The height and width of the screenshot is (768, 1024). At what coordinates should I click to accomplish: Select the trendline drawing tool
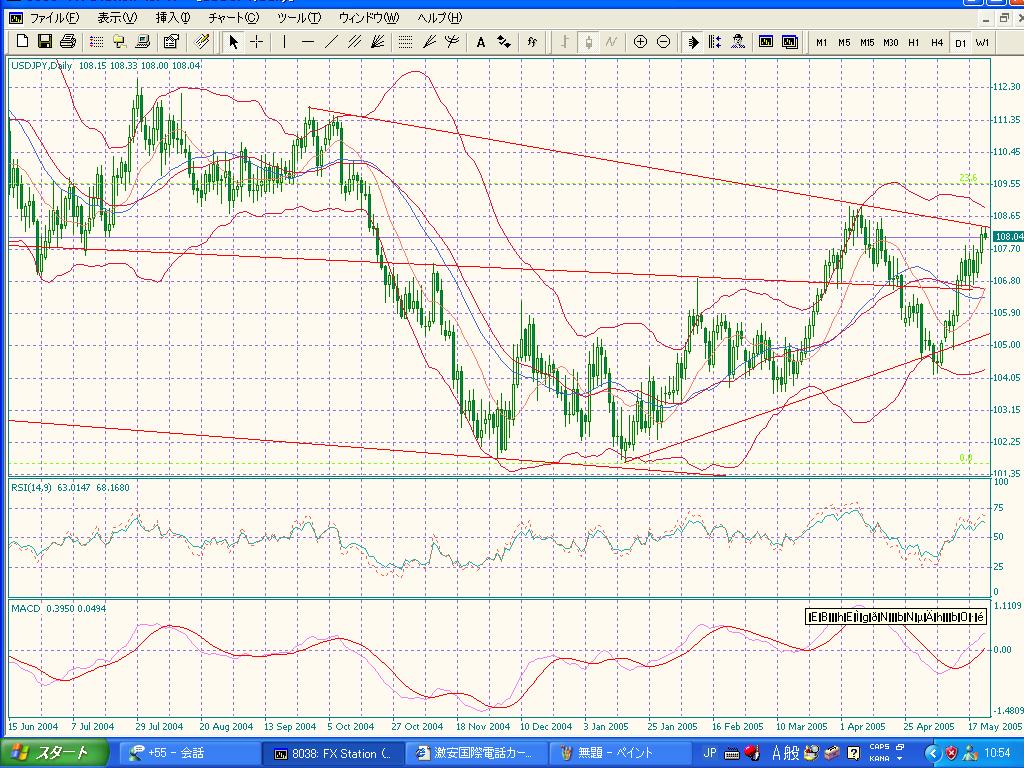coord(331,41)
